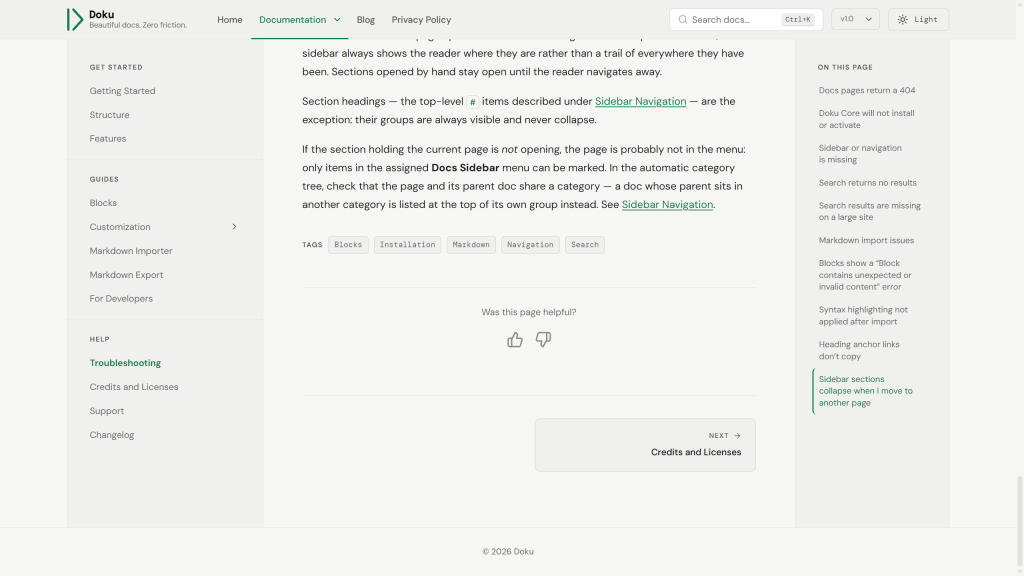
Task: Expand the Customization sidebar section
Action: coord(234,227)
